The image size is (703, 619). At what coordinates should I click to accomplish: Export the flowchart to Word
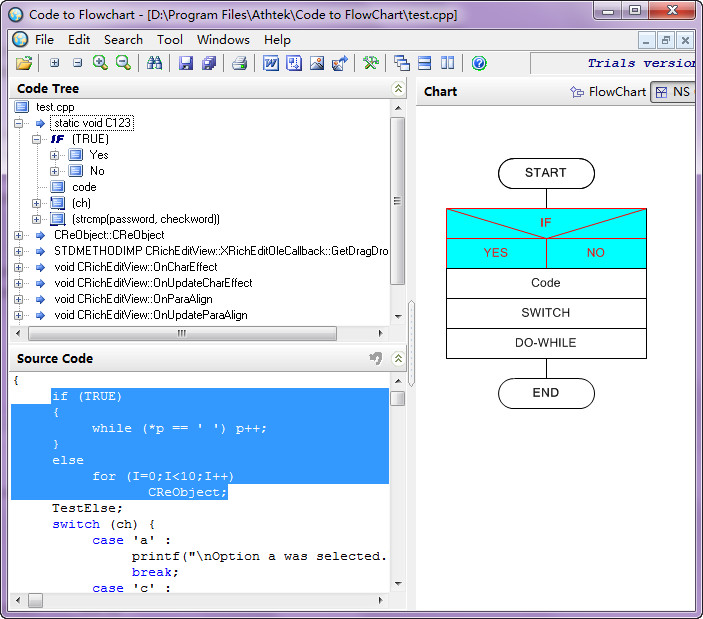point(271,63)
